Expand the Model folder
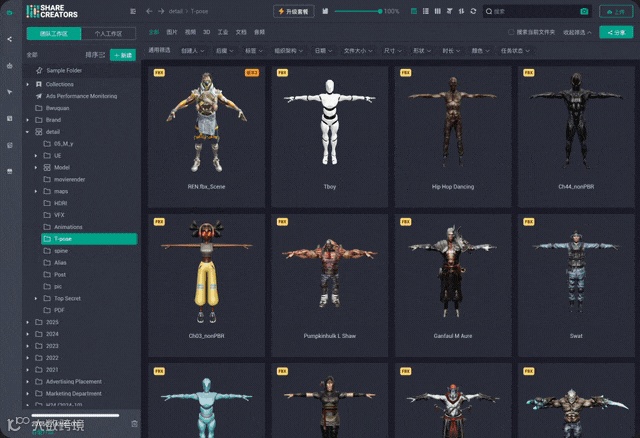Image resolution: width=640 pixels, height=438 pixels. (x=36, y=167)
